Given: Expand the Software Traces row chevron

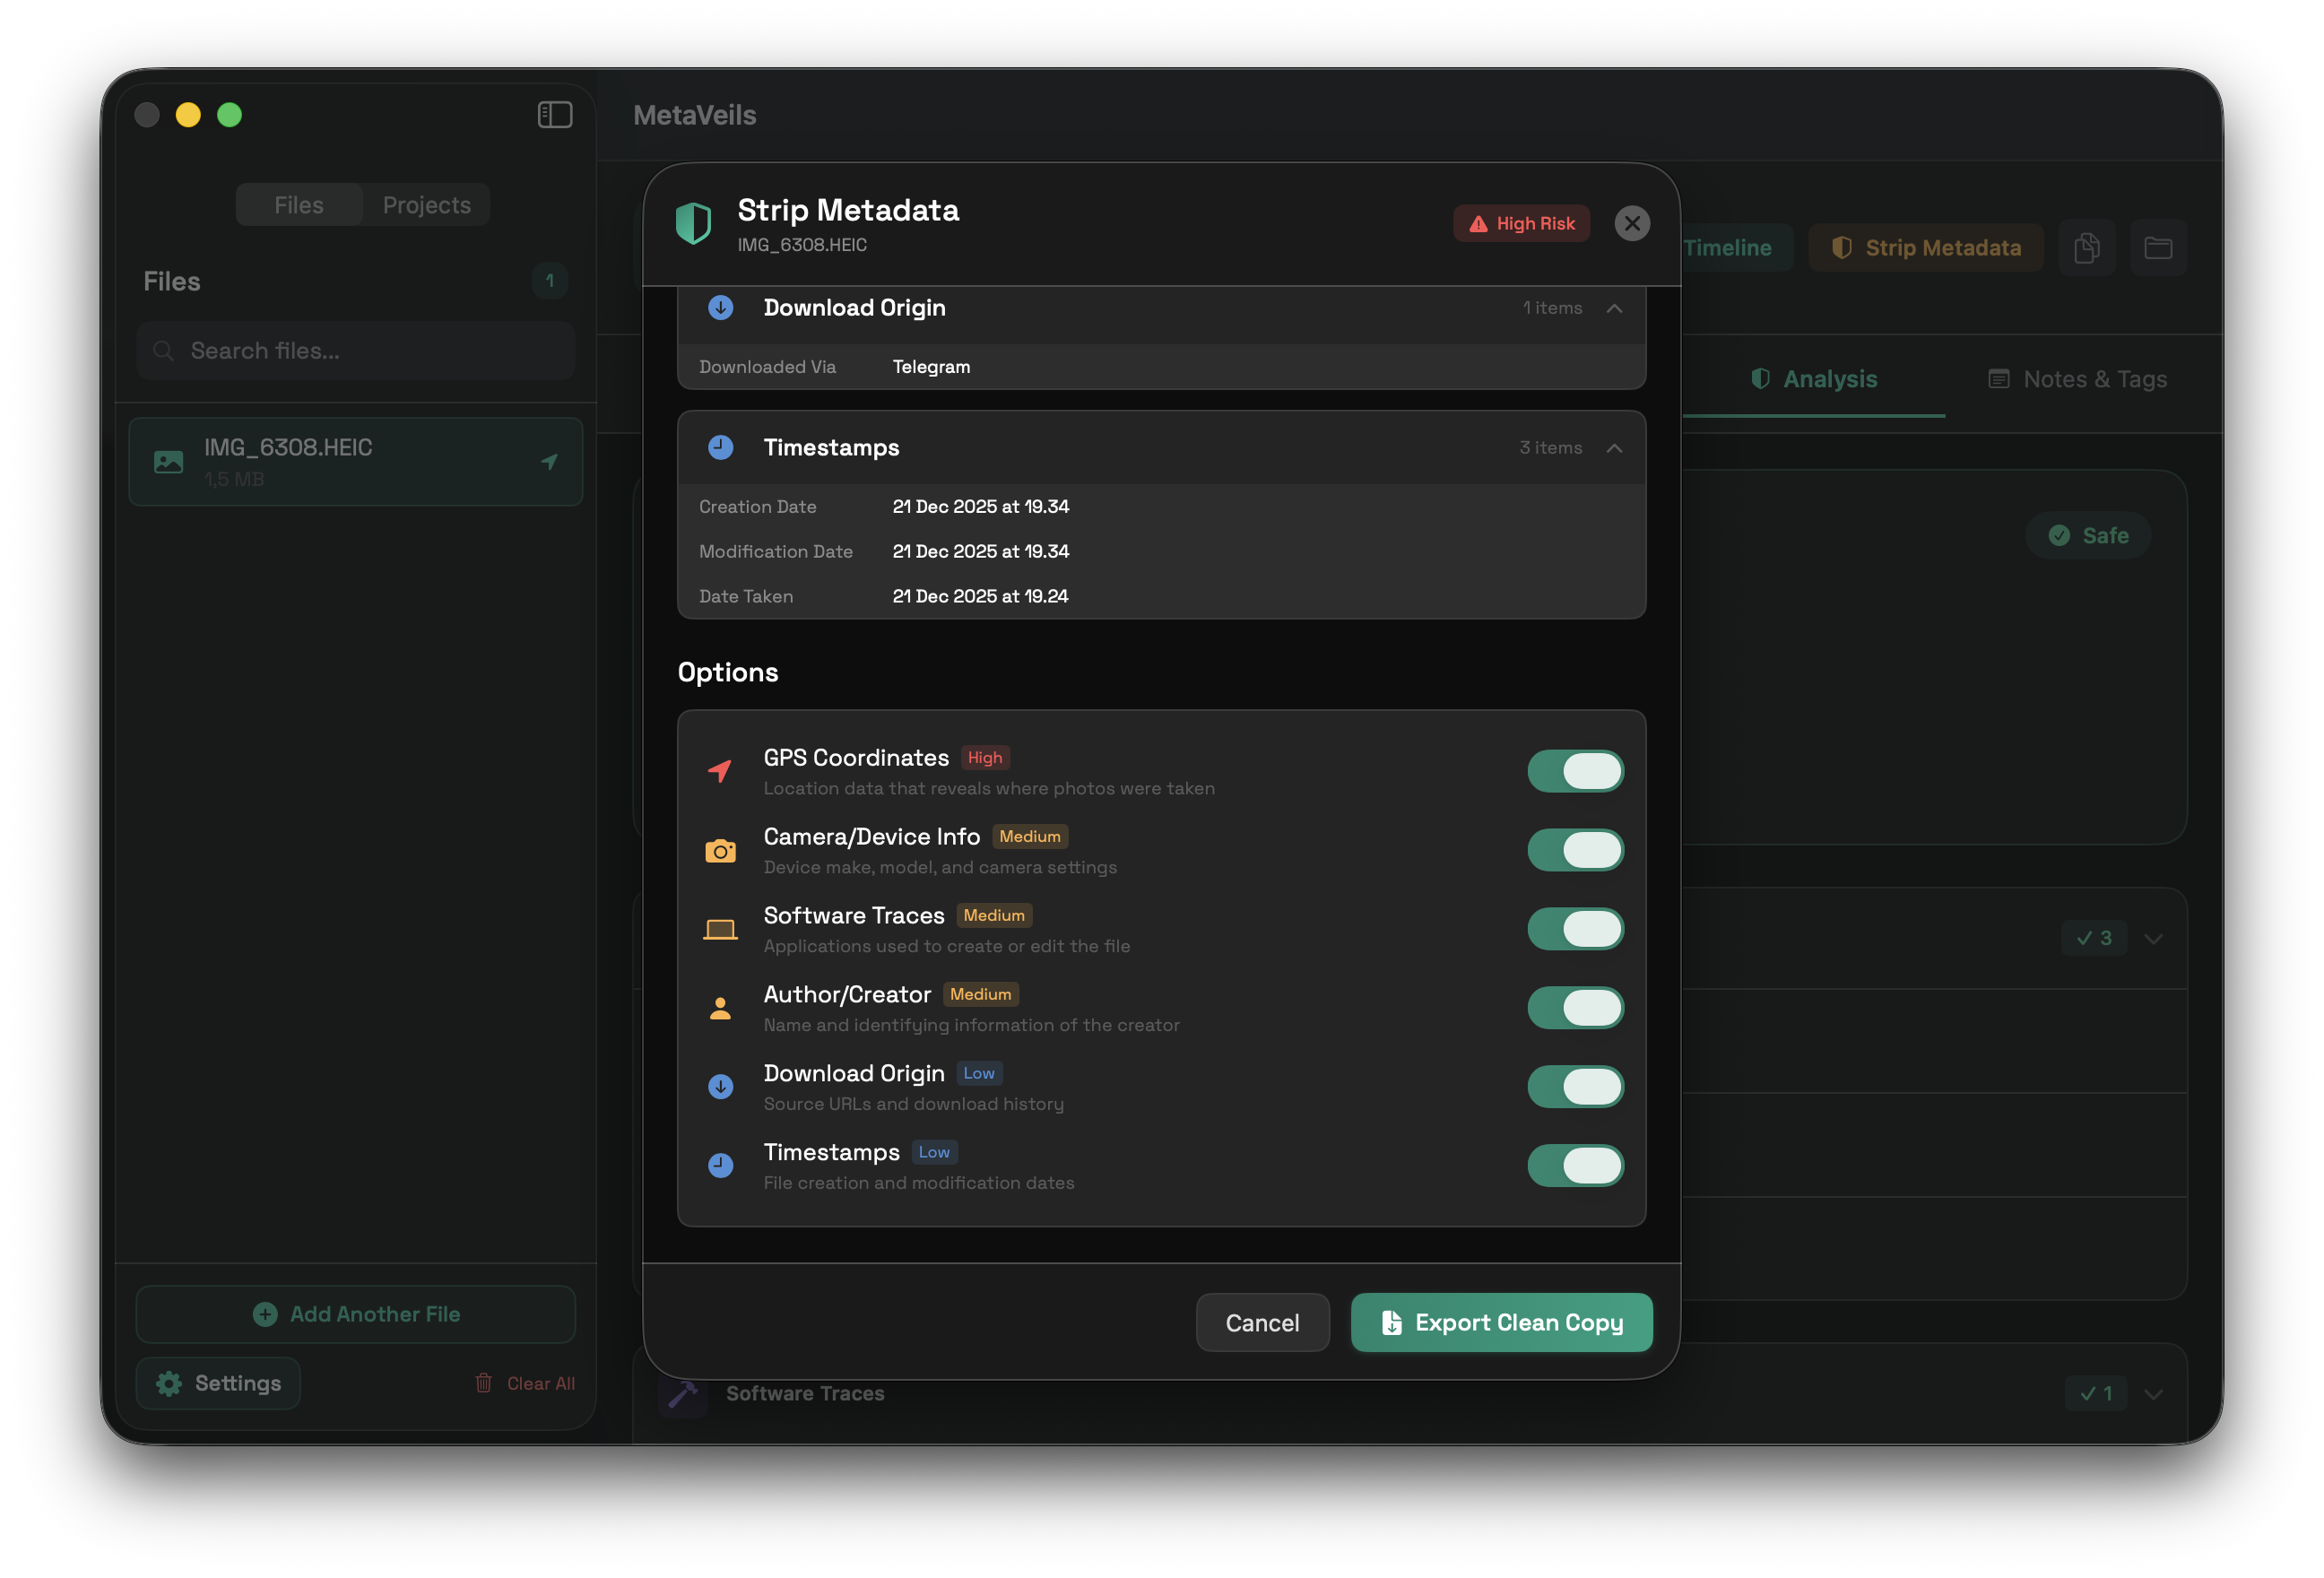Looking at the screenshot, I should coord(2153,1394).
